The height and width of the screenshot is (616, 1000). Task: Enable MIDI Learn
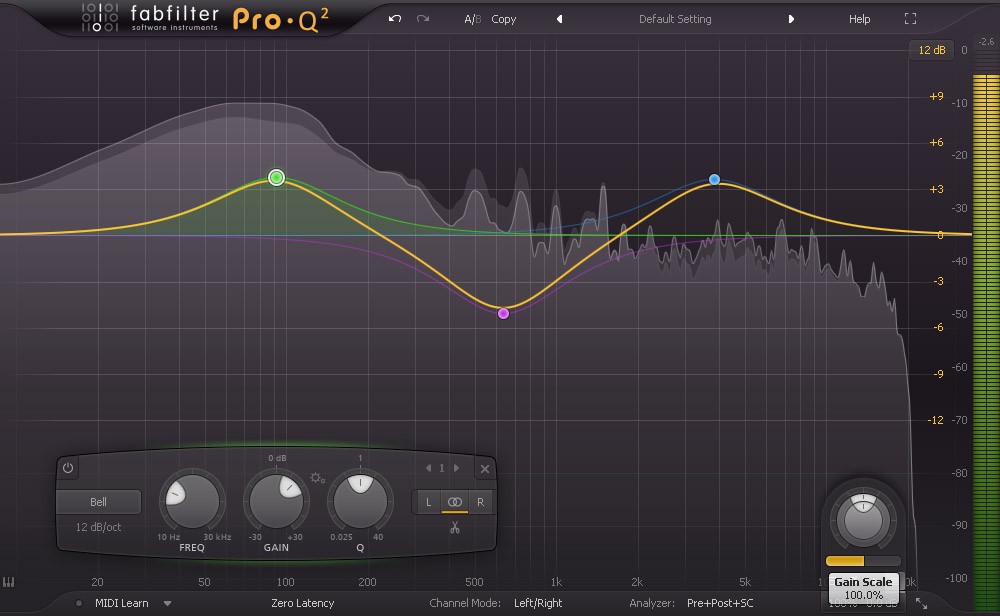pos(121,603)
